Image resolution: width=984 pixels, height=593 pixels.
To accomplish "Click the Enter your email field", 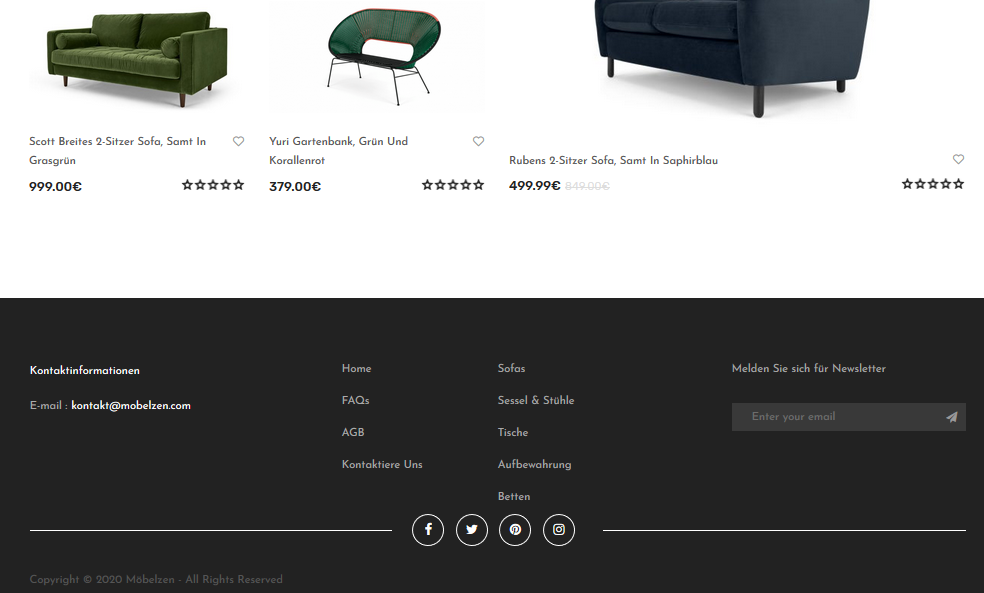I will click(836, 417).
